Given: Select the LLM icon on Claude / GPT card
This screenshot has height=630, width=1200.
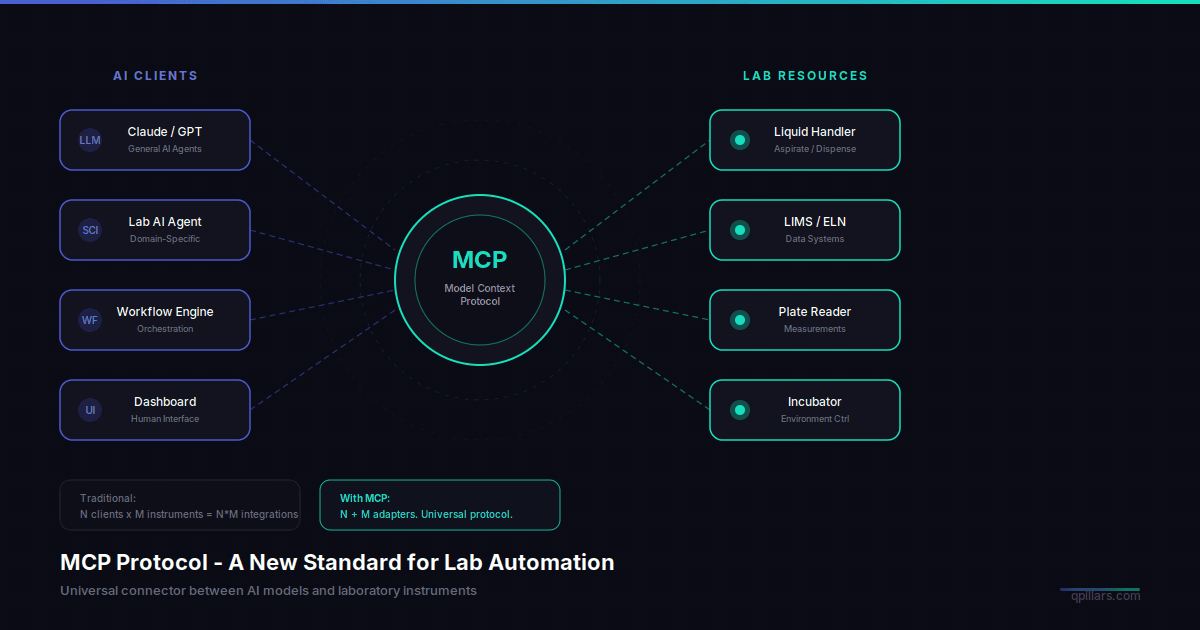Looking at the screenshot, I should 89,140.
